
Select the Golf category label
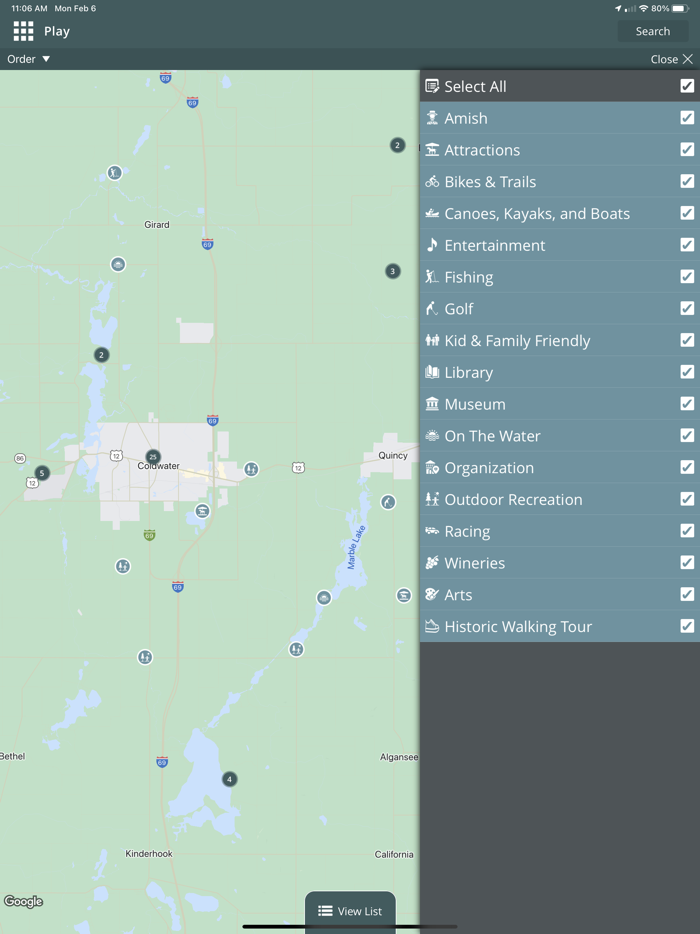[459, 309]
